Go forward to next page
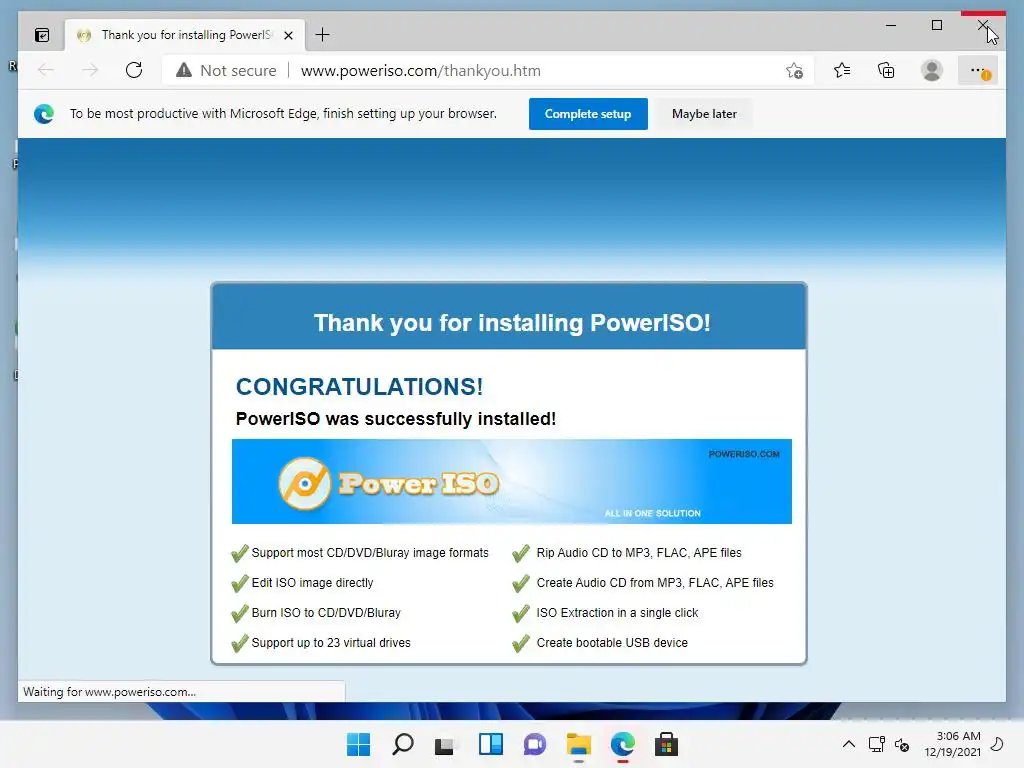This screenshot has width=1024, height=768. pyautogui.click(x=90, y=70)
